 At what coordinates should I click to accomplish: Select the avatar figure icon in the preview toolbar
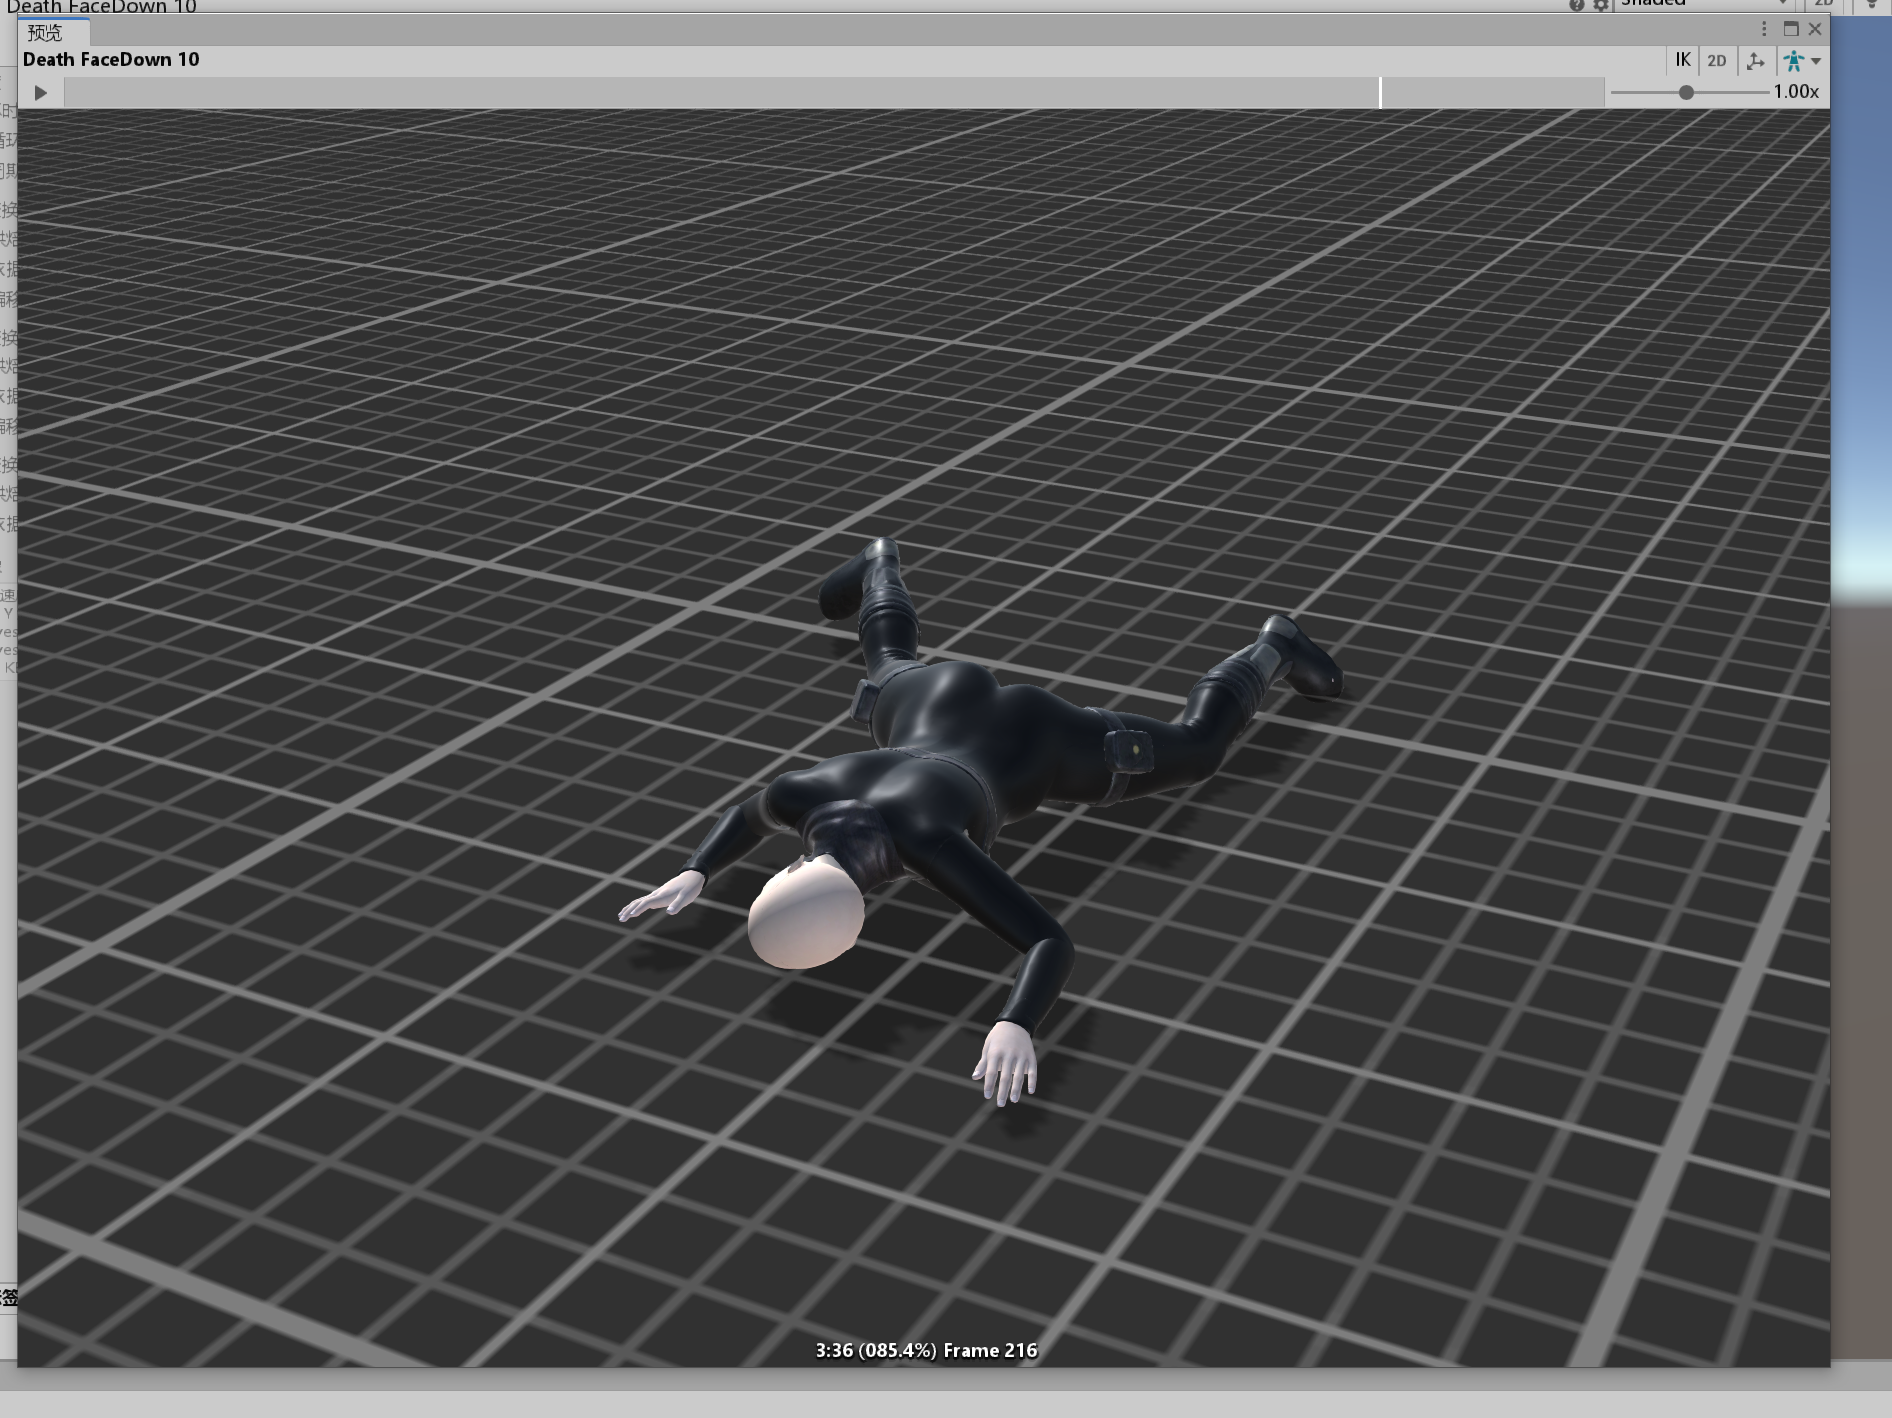(1793, 61)
